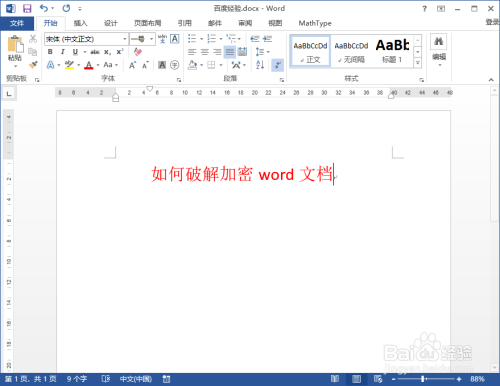Switch to the 引用 tab
Screen dimensions: 500x386
184,23
